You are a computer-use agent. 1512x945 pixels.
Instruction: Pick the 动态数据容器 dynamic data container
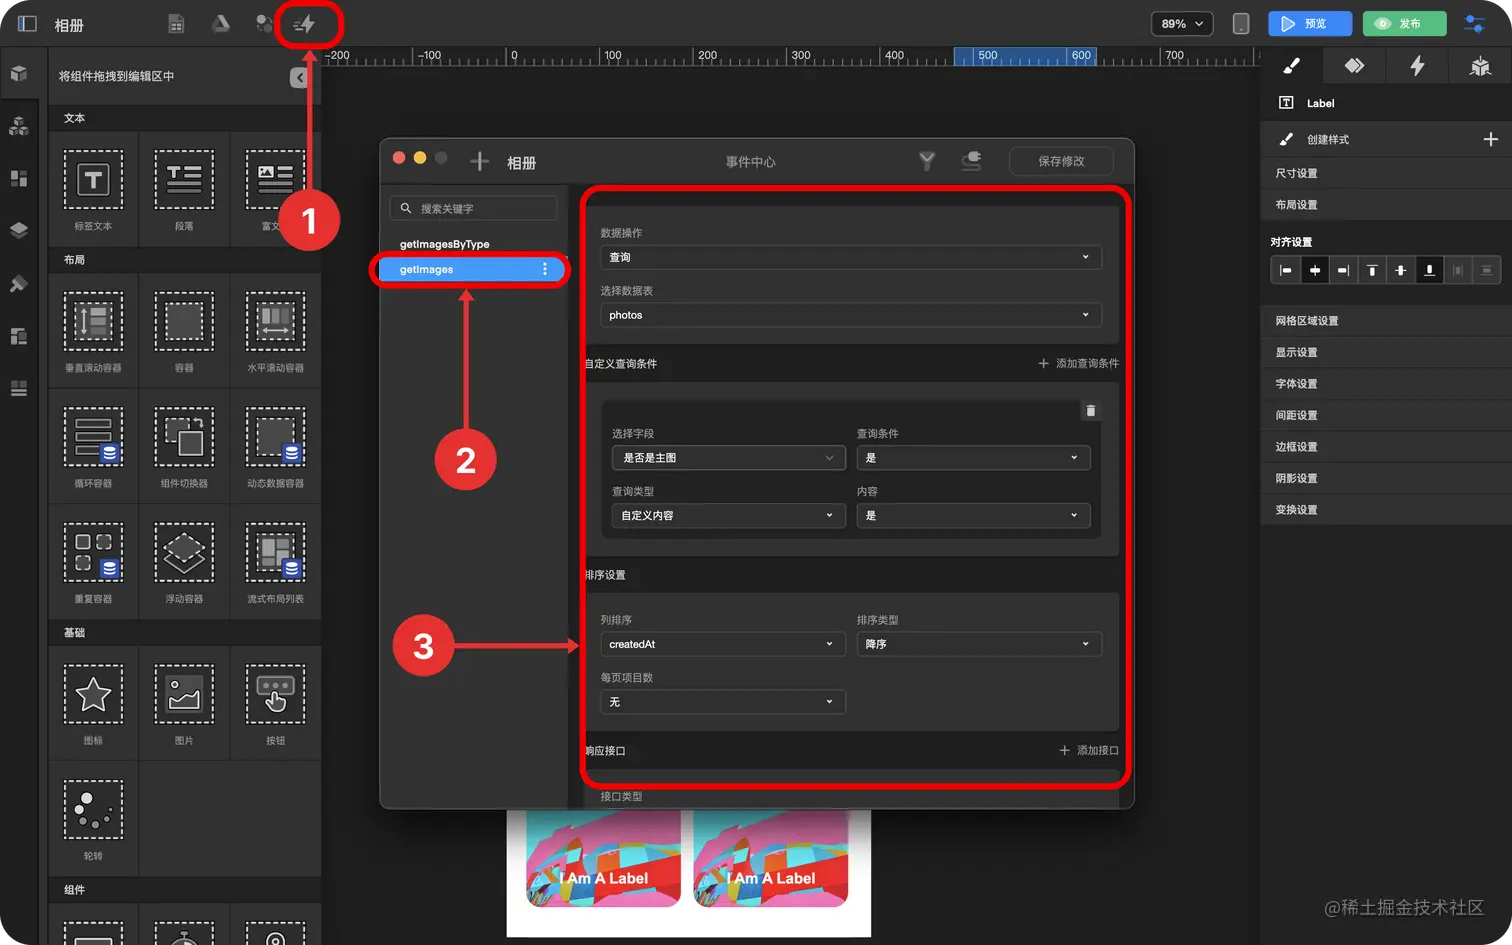(x=275, y=446)
